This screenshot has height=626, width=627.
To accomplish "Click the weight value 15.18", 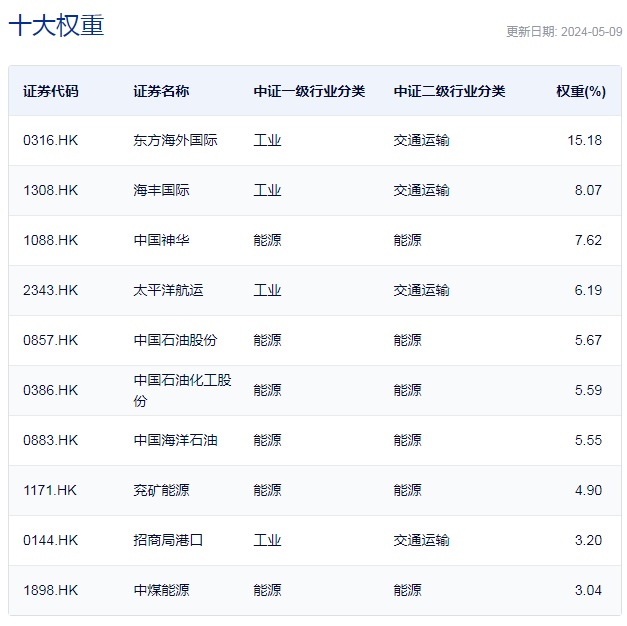I will (585, 140).
